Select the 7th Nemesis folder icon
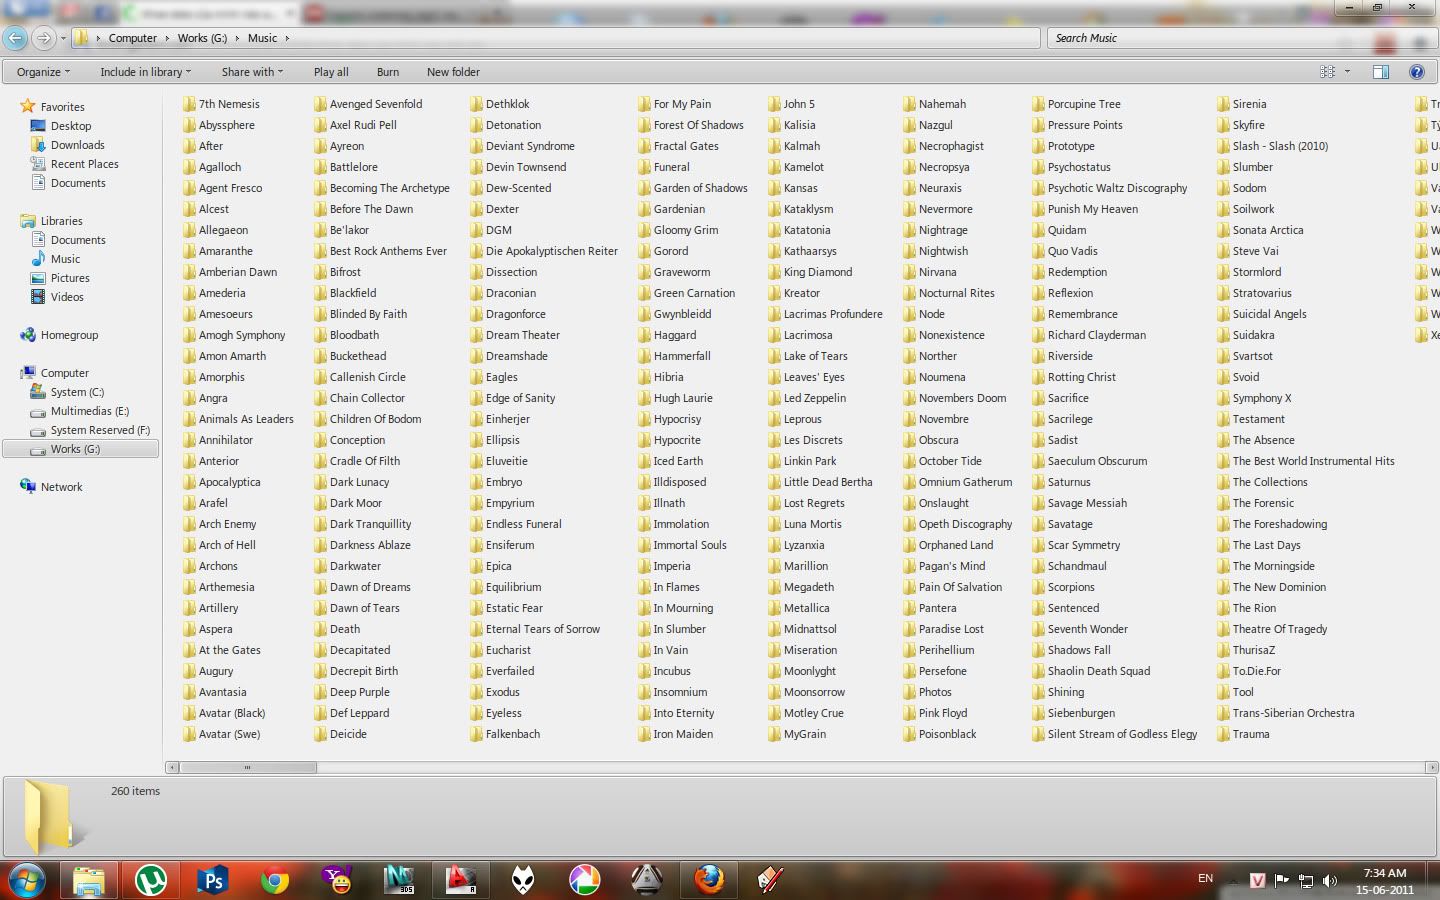Image resolution: width=1440 pixels, height=900 pixels. tap(189, 104)
